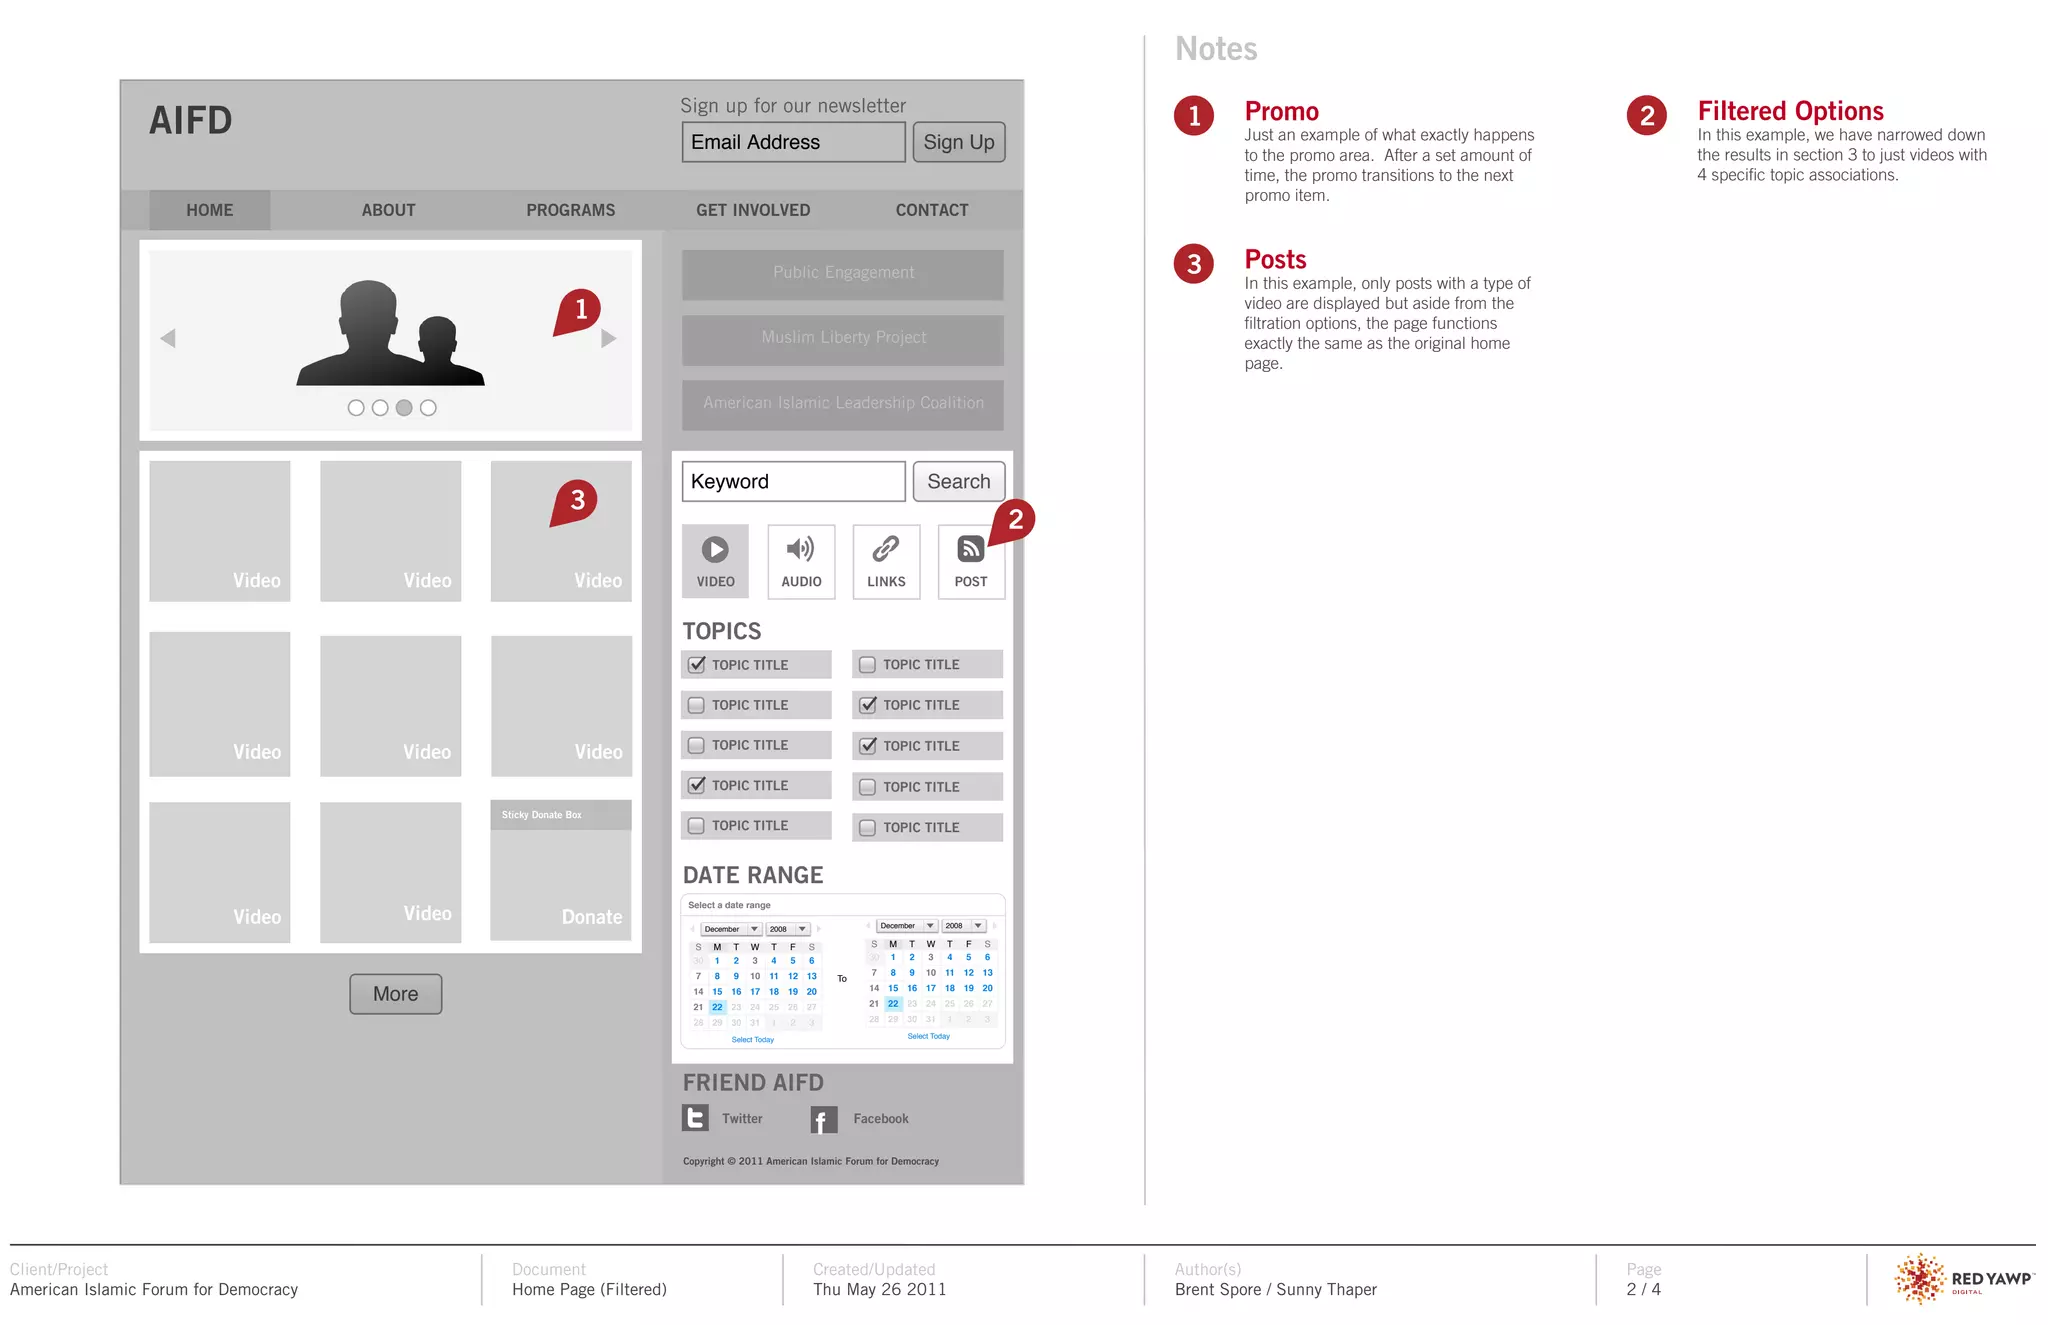Open the GET INVOLVED menu item
This screenshot has height=1325, width=2048.
click(x=753, y=210)
